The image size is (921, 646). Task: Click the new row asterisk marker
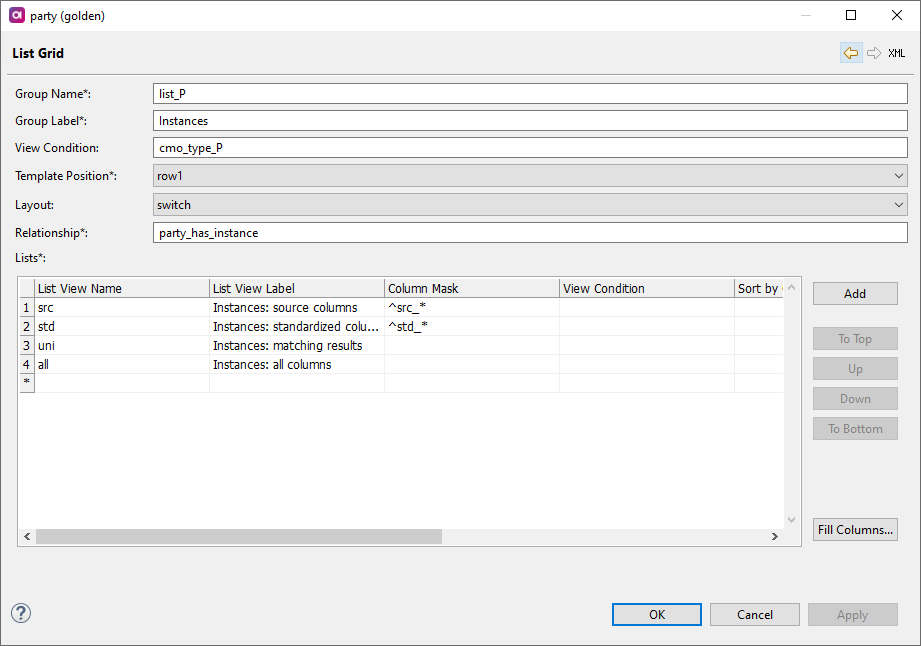[x=26, y=383]
